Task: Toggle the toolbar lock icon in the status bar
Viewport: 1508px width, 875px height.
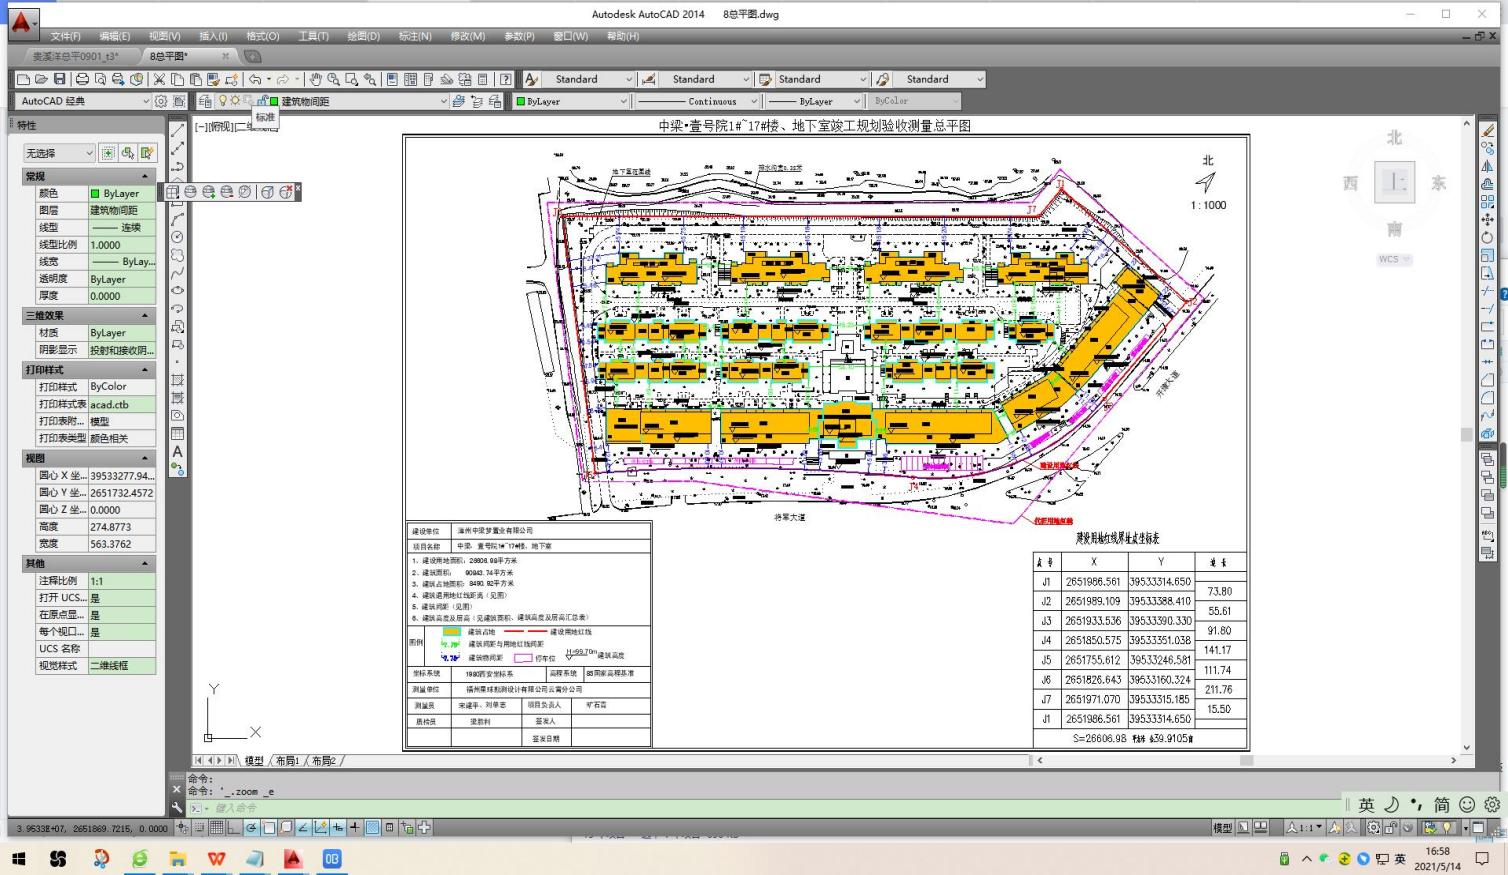Action: 1391,827
